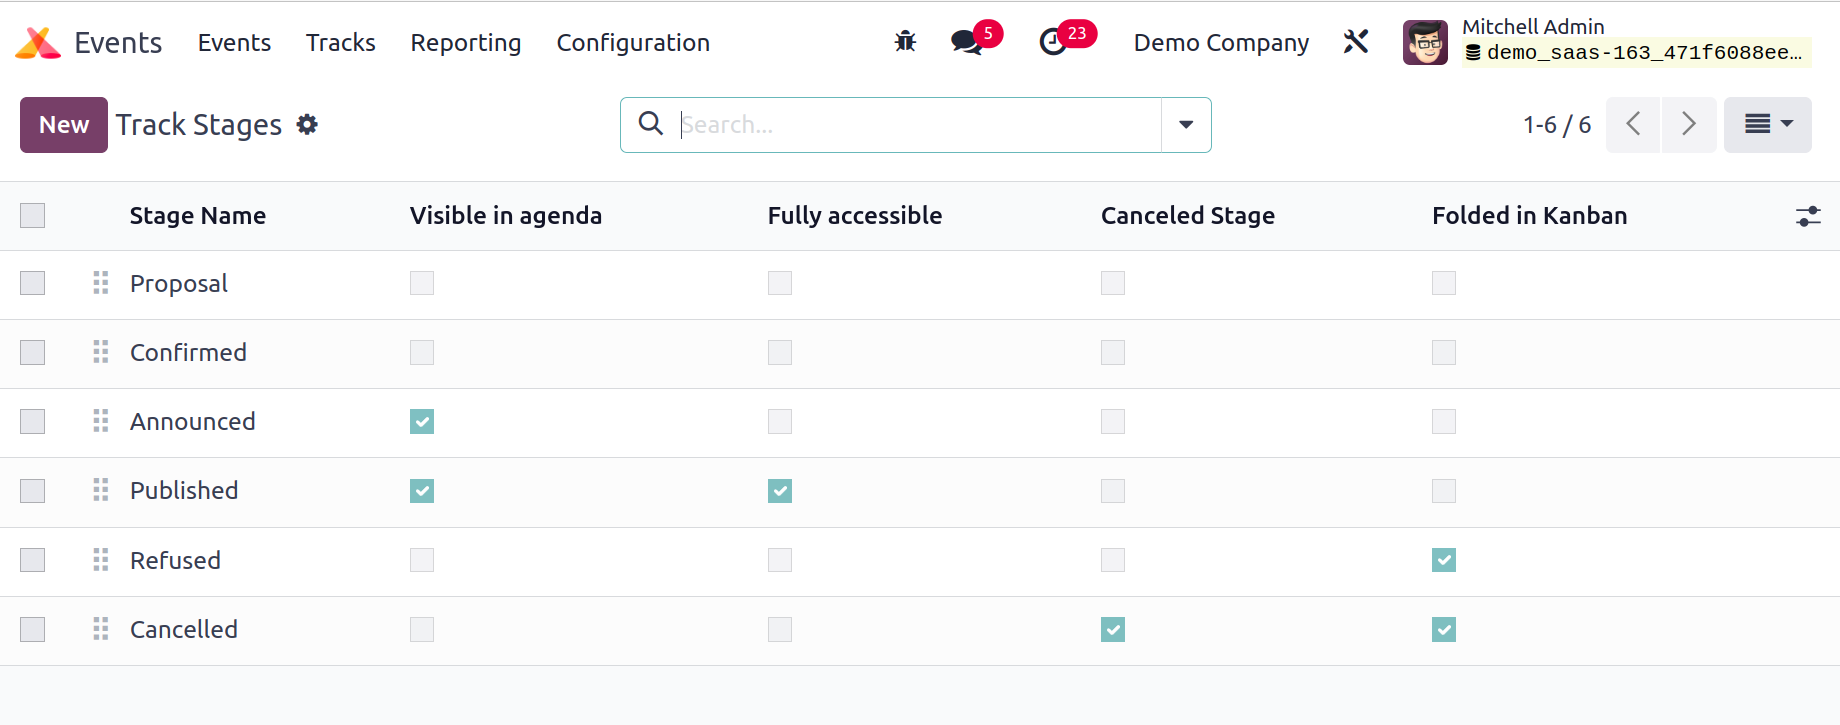Click the search magnifier icon
The height and width of the screenshot is (725, 1840).
click(x=651, y=123)
